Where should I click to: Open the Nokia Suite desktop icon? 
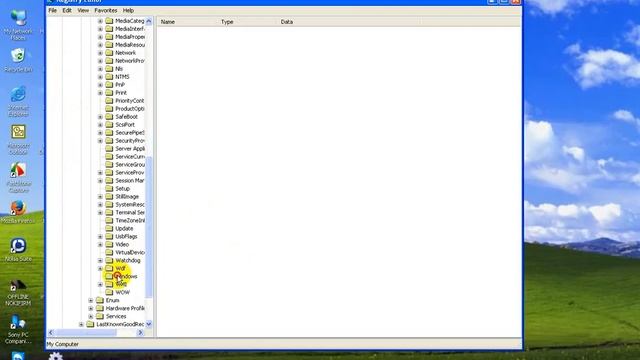click(x=18, y=250)
